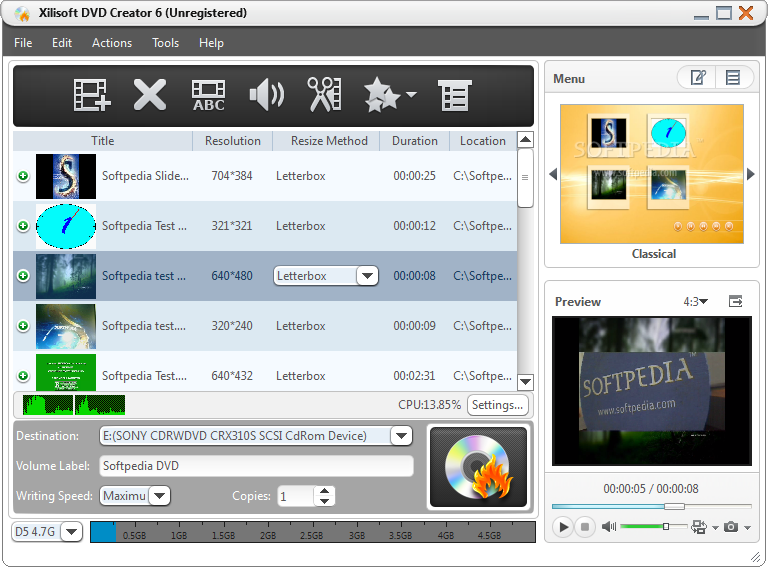Expand the 640*480 Softpedia test title row
The image size is (768, 567).
pos(23,276)
